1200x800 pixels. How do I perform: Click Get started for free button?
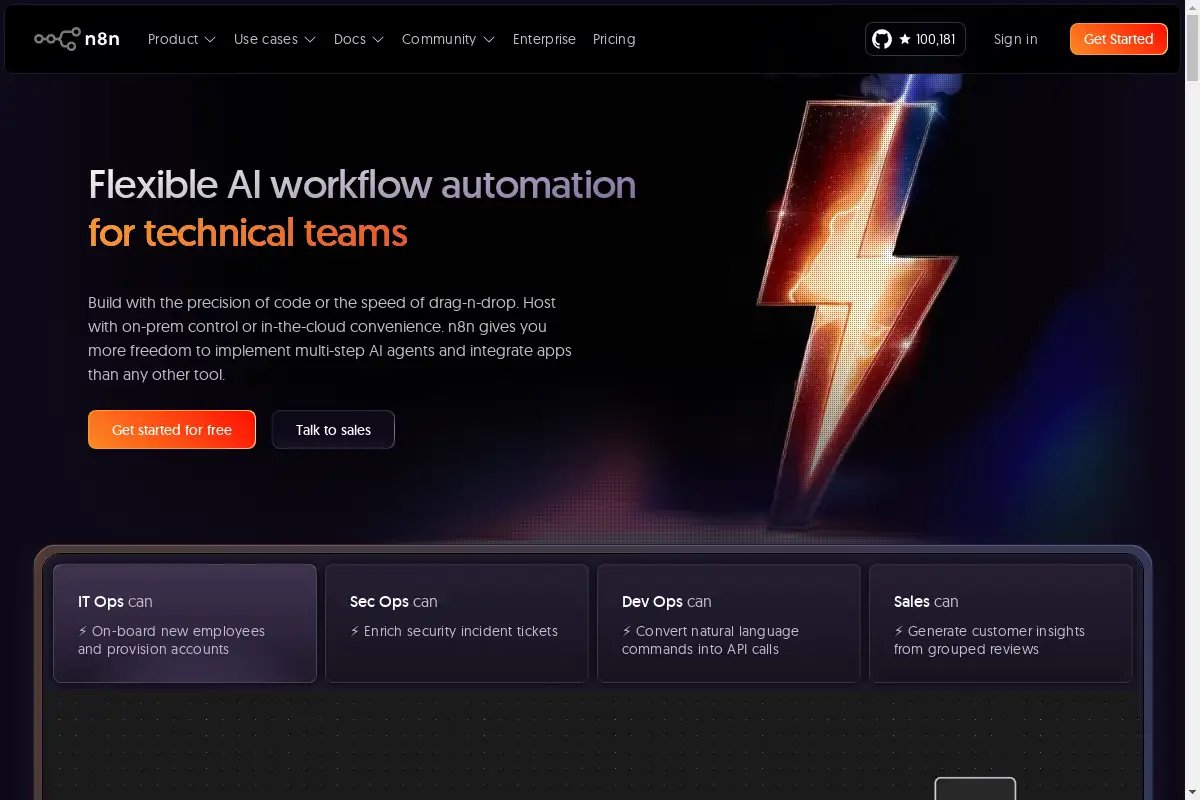[x=172, y=430]
